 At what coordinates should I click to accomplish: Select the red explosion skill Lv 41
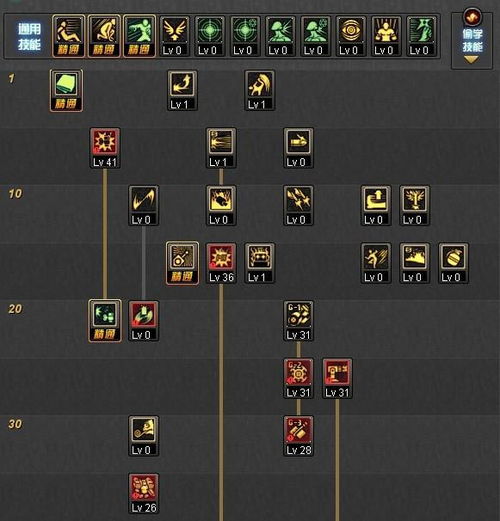(105, 148)
